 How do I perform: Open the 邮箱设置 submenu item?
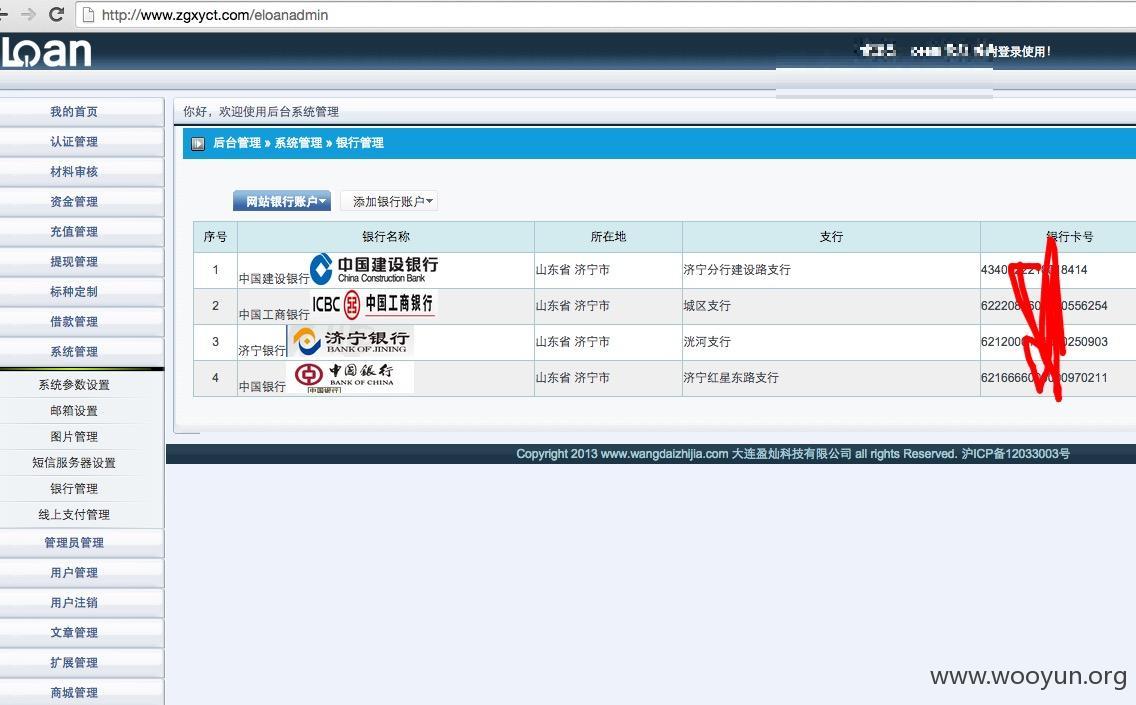[x=74, y=411]
